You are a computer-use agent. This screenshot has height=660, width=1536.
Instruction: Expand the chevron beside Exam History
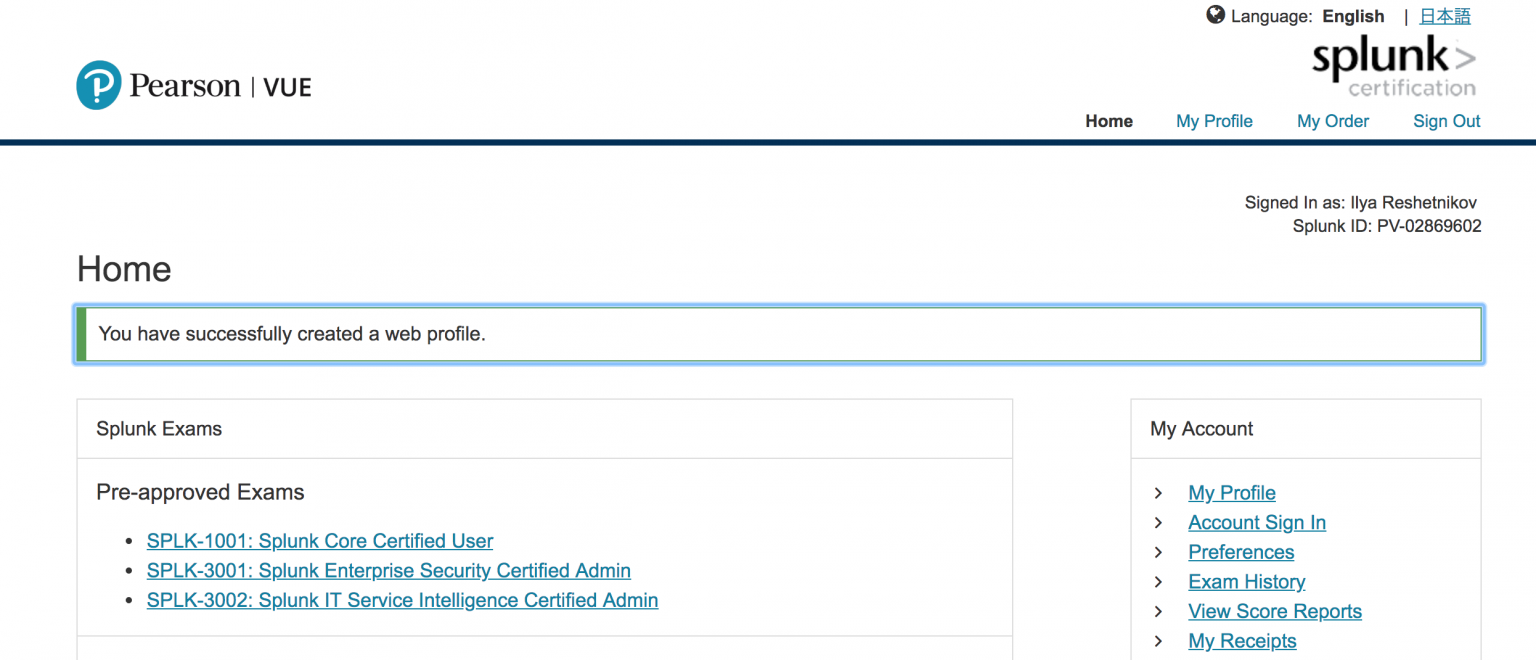coord(1158,582)
